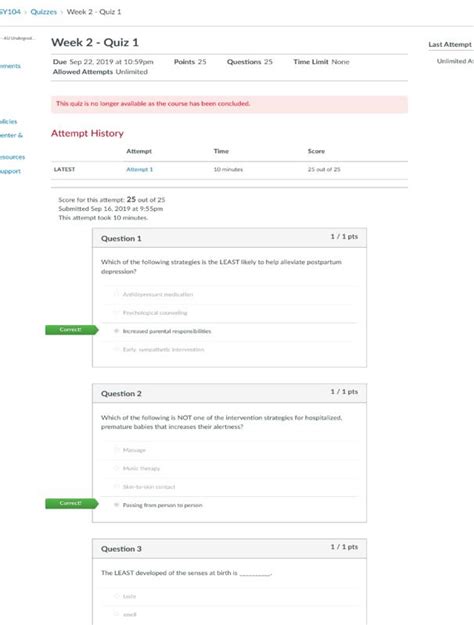474x625 pixels.
Task: Open the Policies sidebar link
Action: (8, 122)
